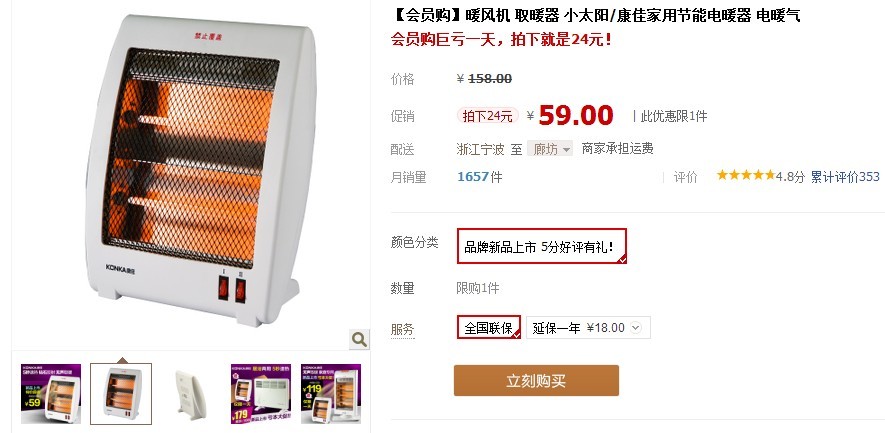Open the 廊坊 delivery city dropdown
885x433 pixels.
pyautogui.click(x=550, y=149)
